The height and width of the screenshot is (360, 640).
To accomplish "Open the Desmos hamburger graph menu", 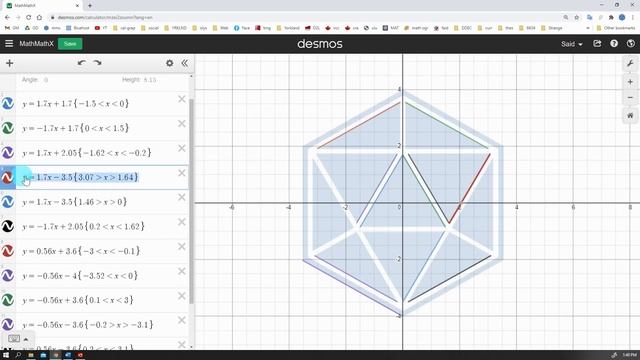I will pos(9,44).
